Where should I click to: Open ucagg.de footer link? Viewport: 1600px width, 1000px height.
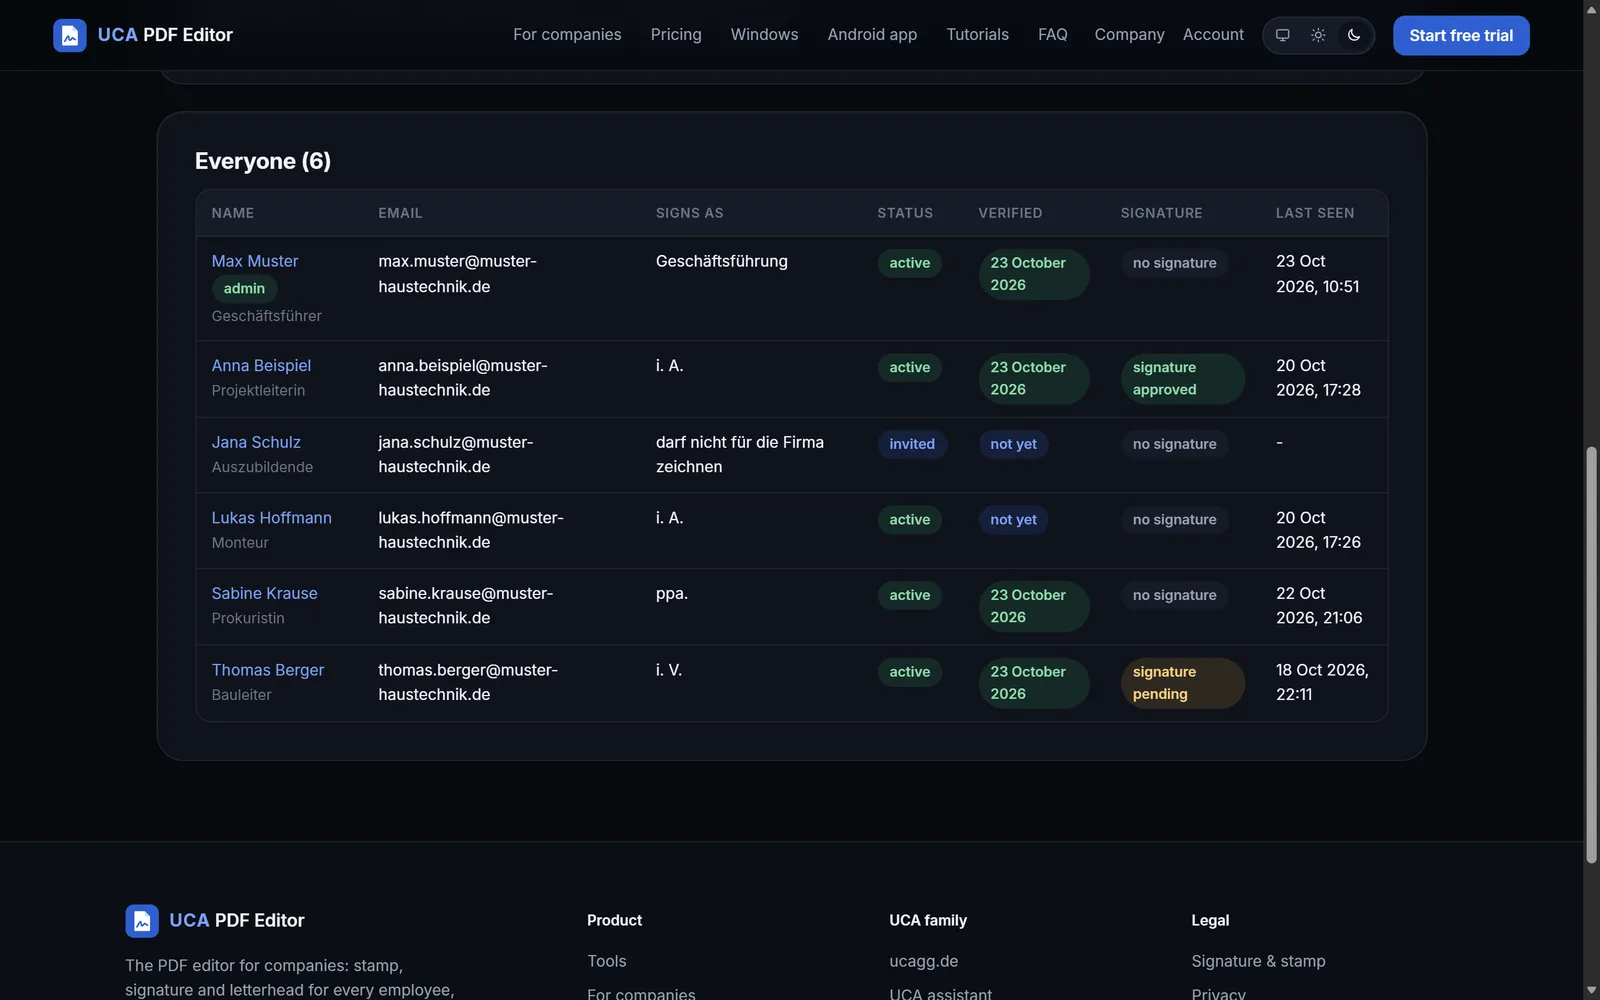(x=923, y=961)
